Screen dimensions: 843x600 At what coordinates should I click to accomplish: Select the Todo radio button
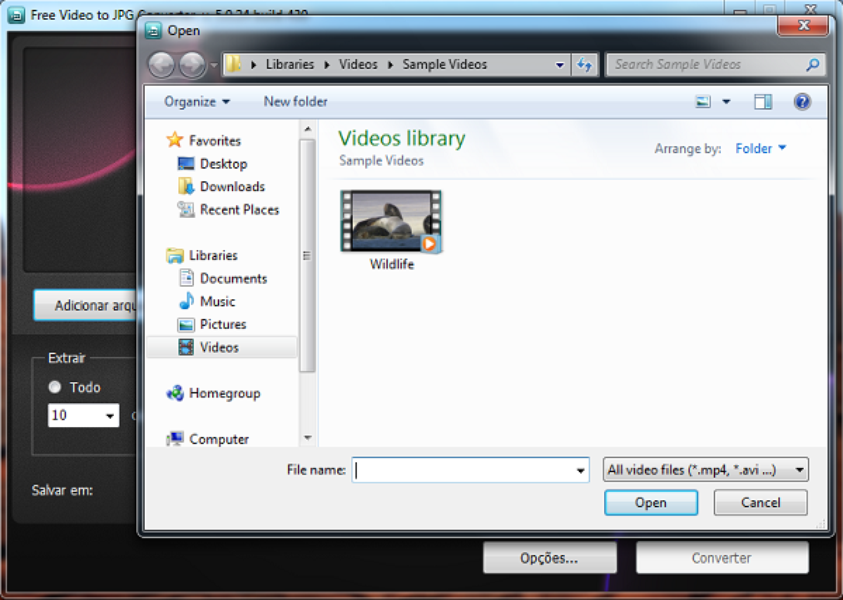(x=55, y=387)
